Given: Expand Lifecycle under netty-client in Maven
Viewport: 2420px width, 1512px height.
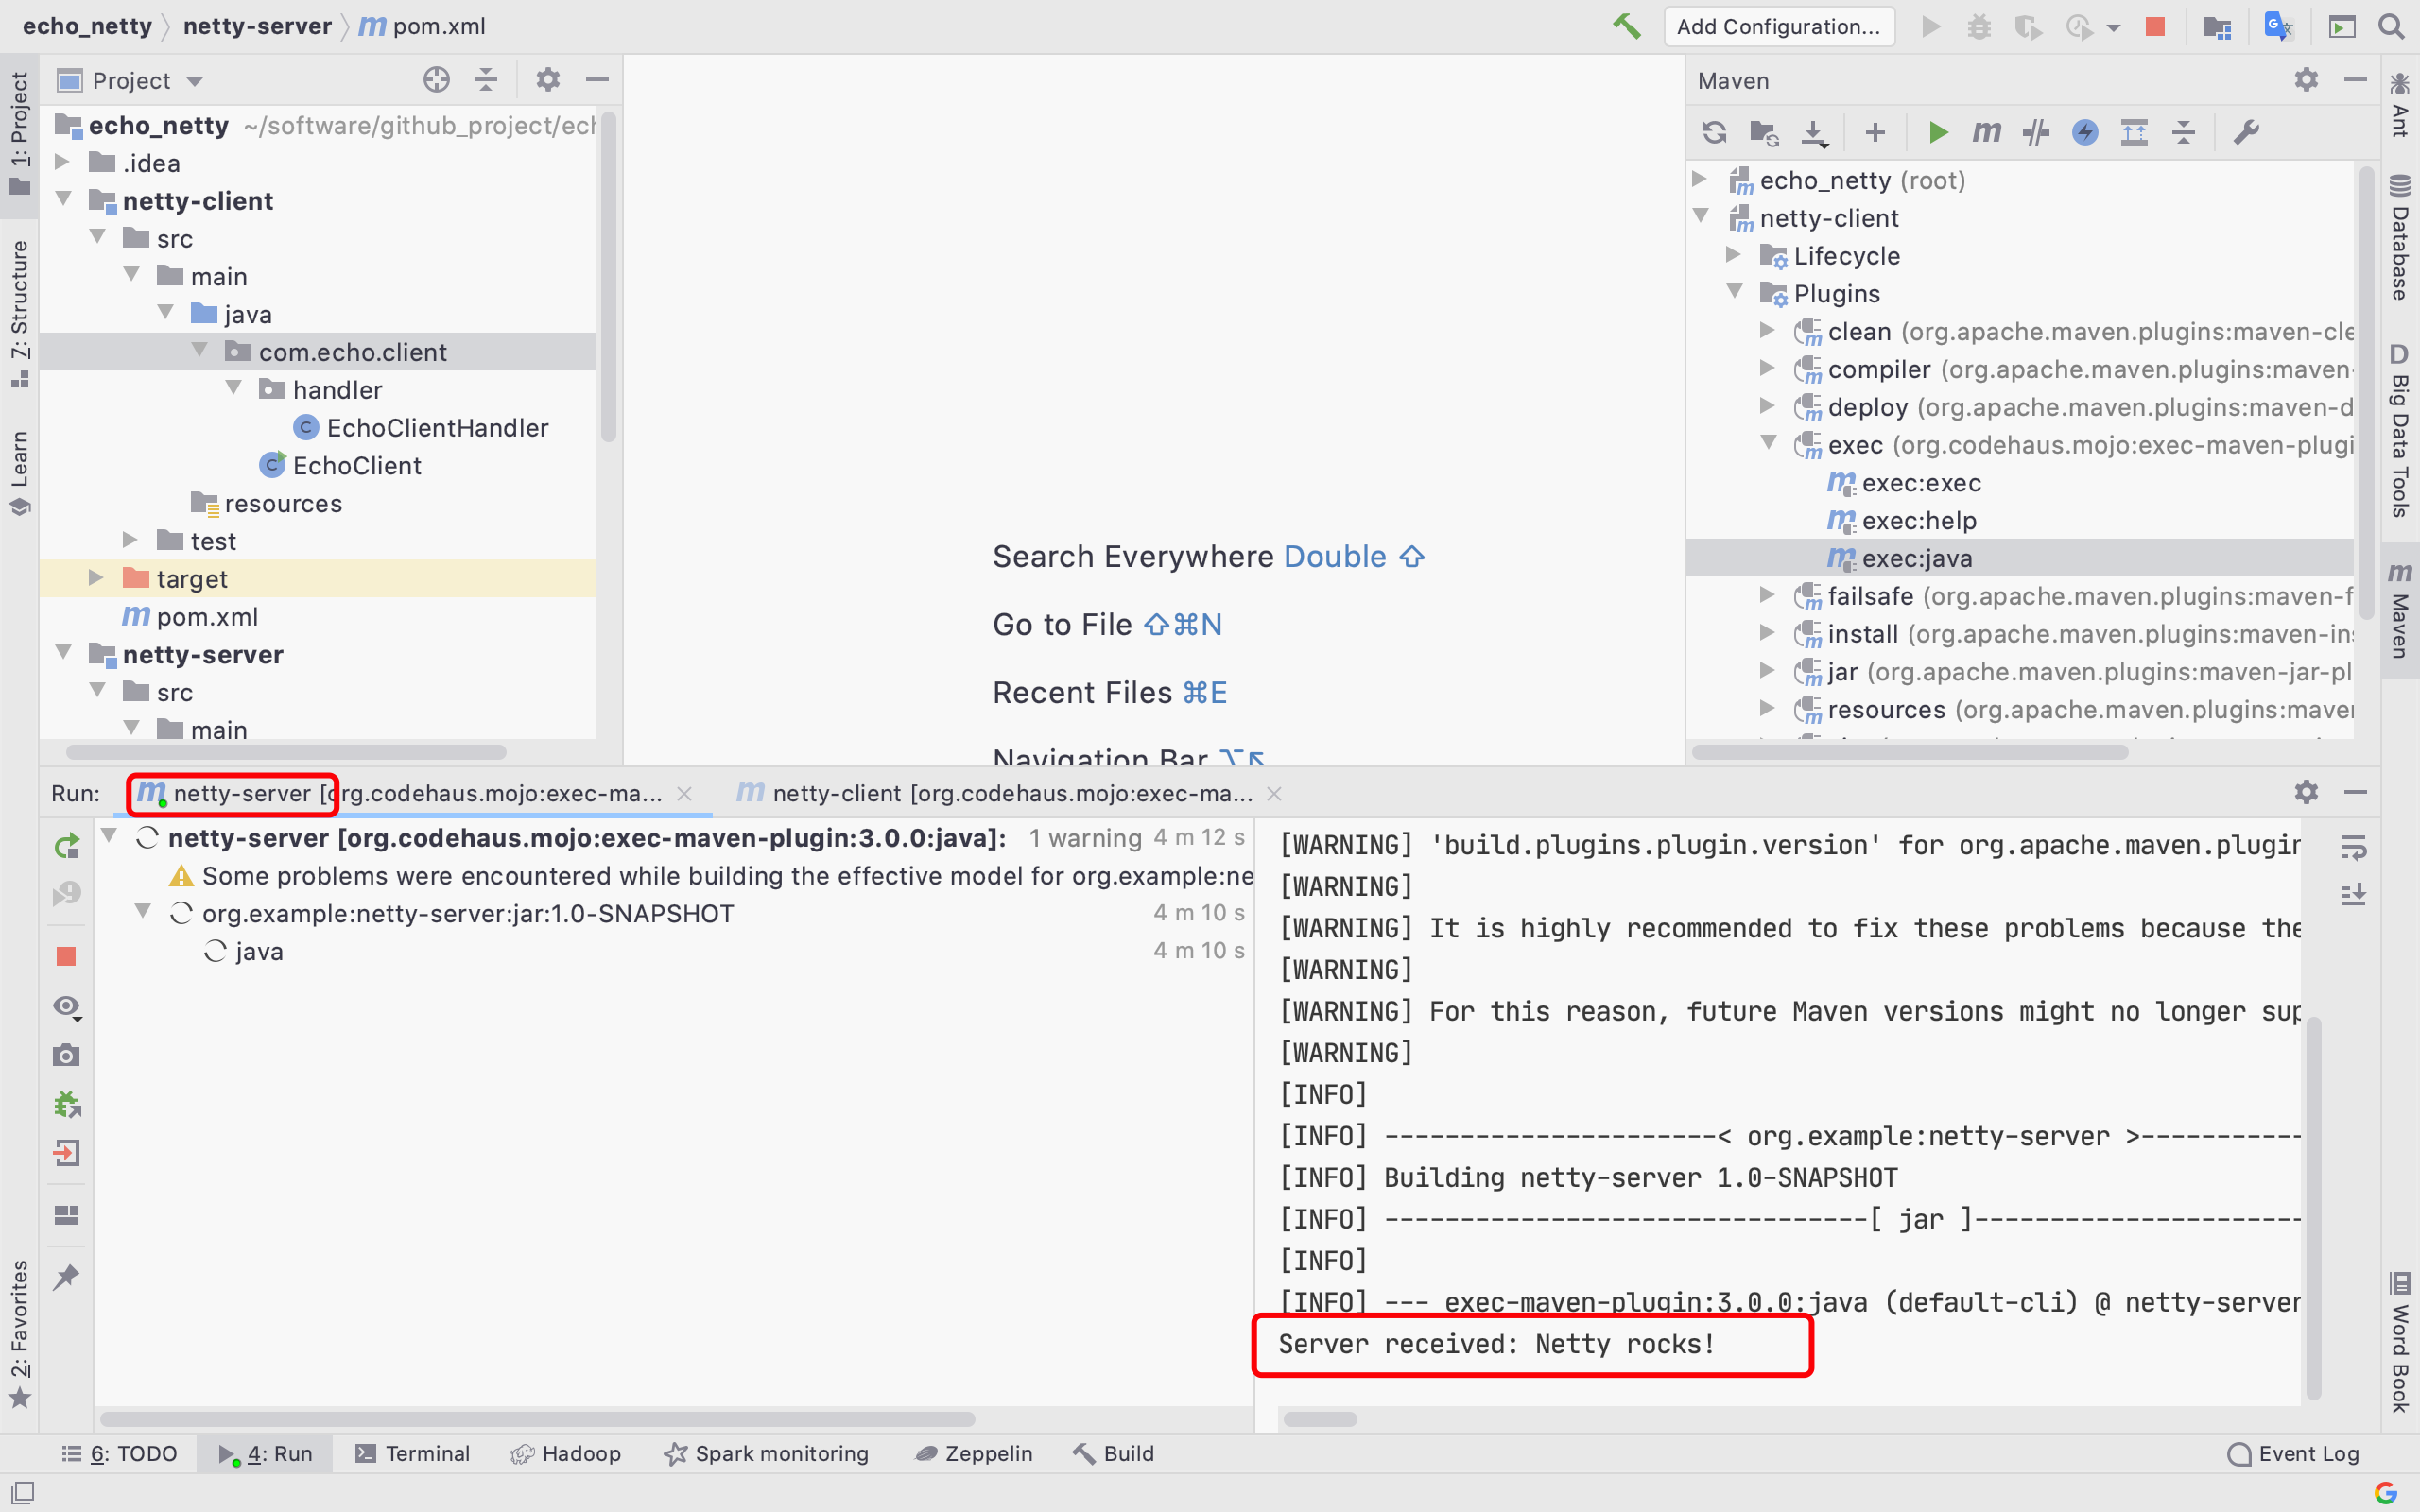Looking at the screenshot, I should tap(1733, 255).
